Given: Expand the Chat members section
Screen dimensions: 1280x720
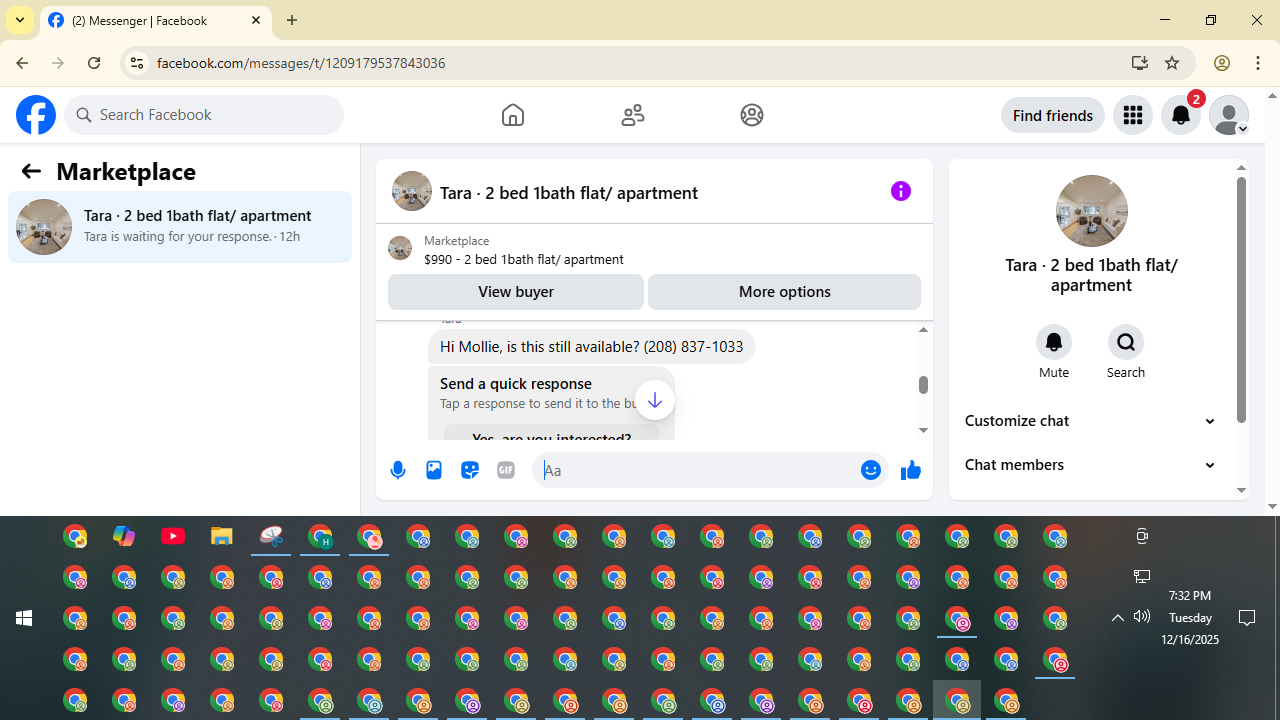Looking at the screenshot, I should [1090, 465].
